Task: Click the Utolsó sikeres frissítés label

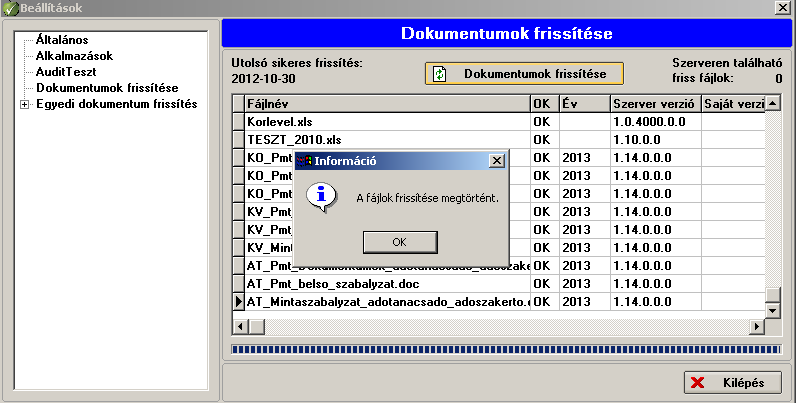Action: 297,63
